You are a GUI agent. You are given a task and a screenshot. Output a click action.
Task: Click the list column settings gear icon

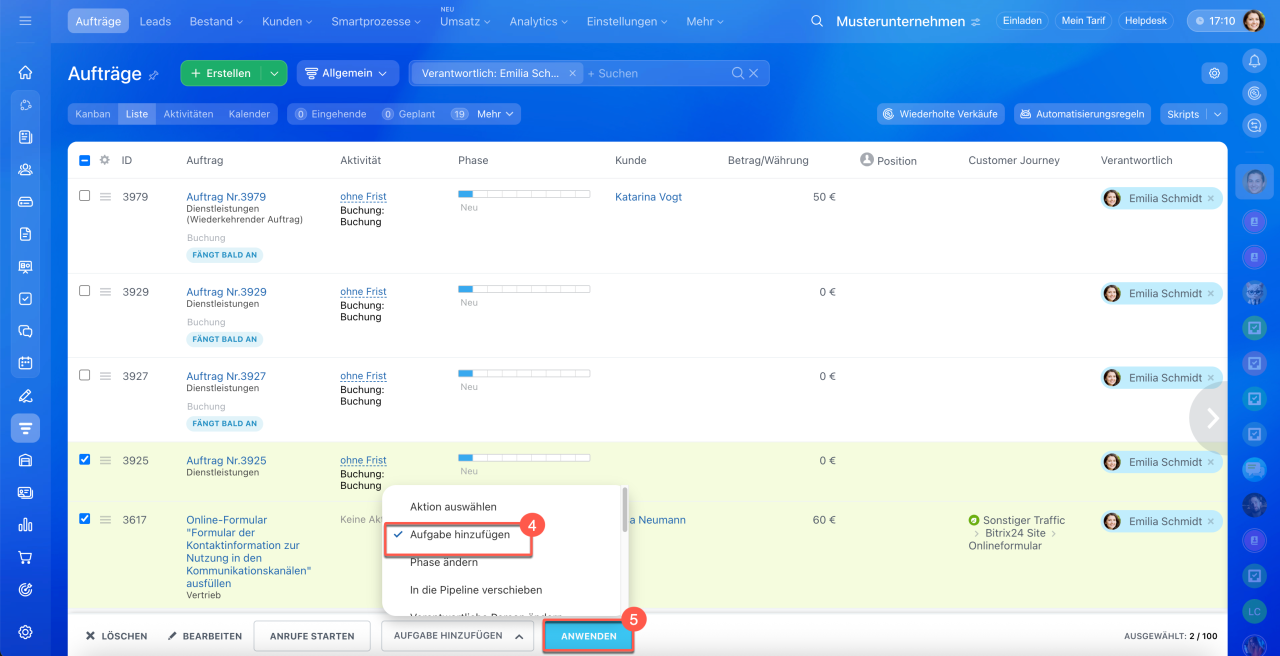pos(104,160)
